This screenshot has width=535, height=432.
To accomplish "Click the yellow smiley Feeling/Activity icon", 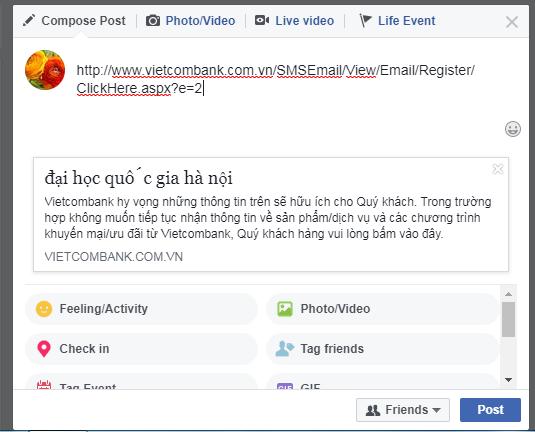I will click(44, 309).
